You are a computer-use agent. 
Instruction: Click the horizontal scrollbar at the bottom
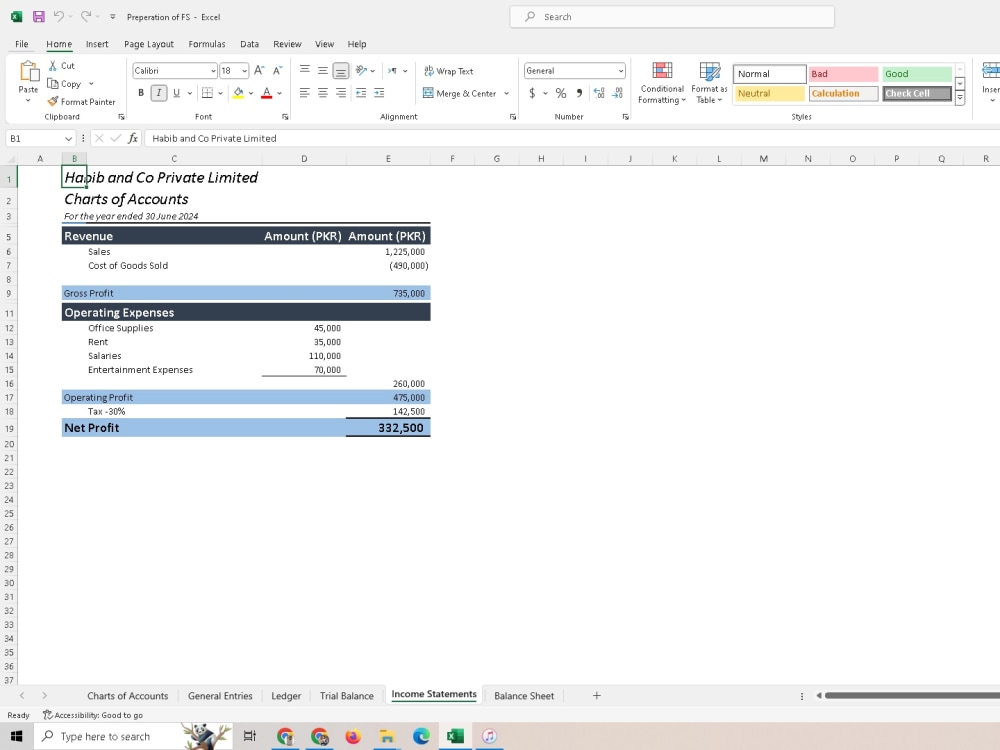point(912,695)
